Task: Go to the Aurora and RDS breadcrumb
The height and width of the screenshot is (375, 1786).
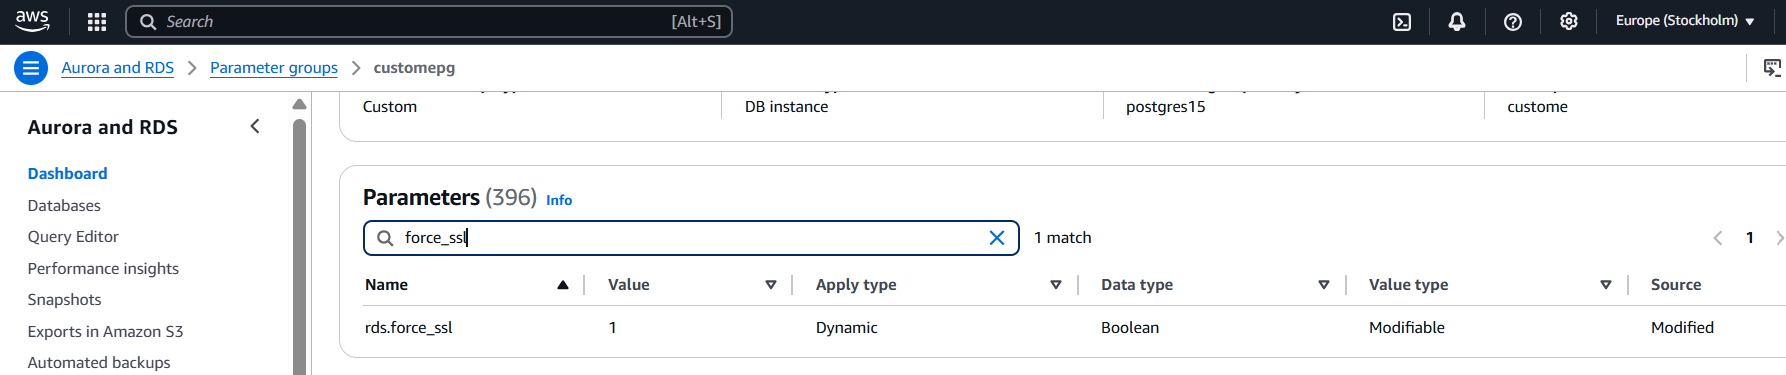Action: pos(118,68)
